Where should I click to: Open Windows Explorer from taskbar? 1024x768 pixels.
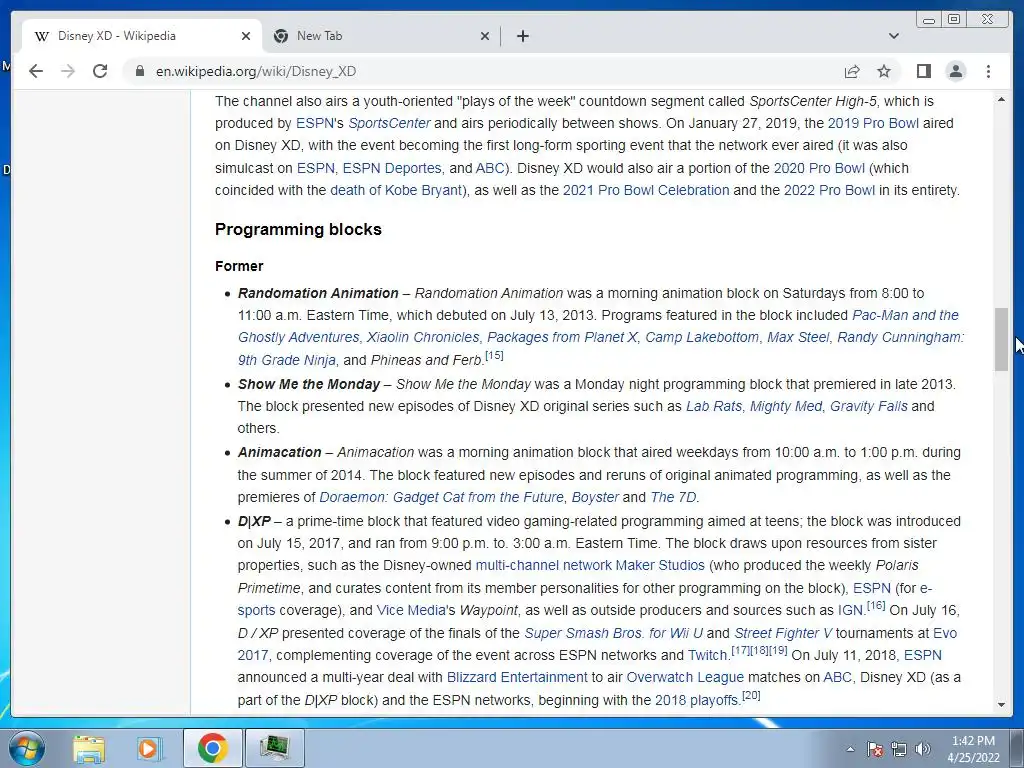89,748
